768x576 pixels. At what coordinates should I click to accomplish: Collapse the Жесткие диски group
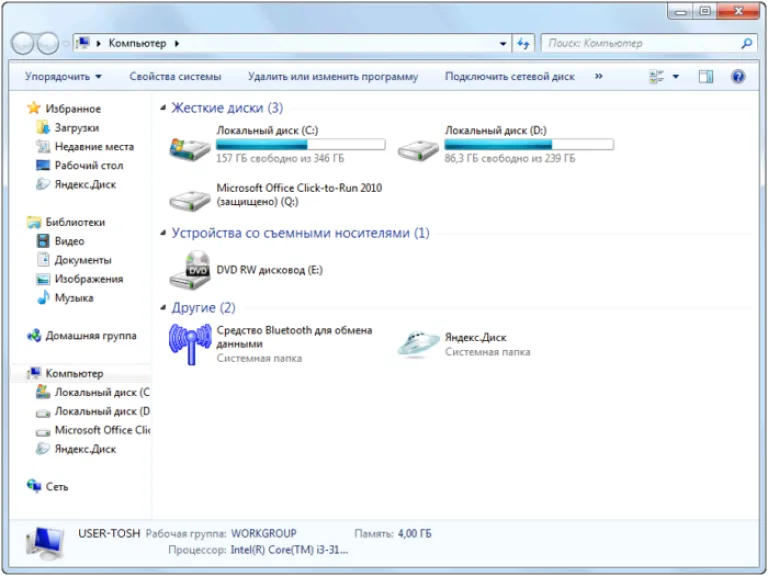(x=163, y=108)
